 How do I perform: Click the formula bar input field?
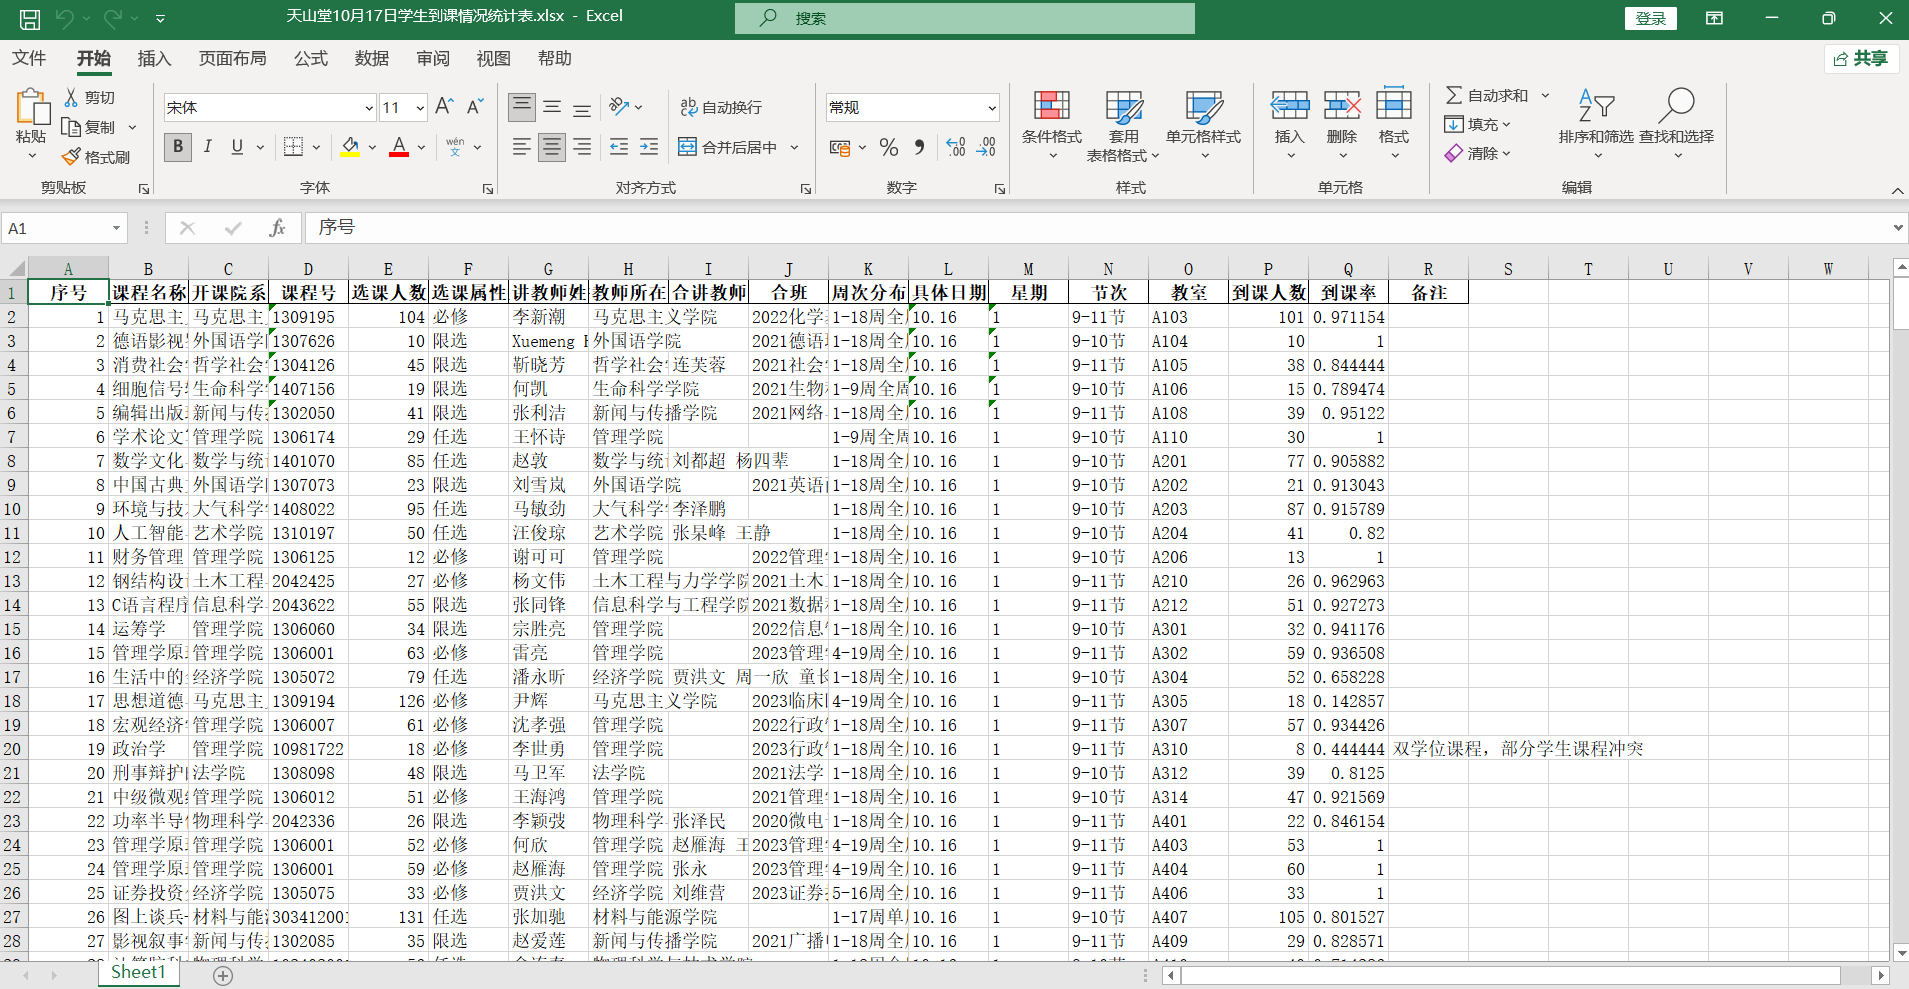(x=1095, y=228)
